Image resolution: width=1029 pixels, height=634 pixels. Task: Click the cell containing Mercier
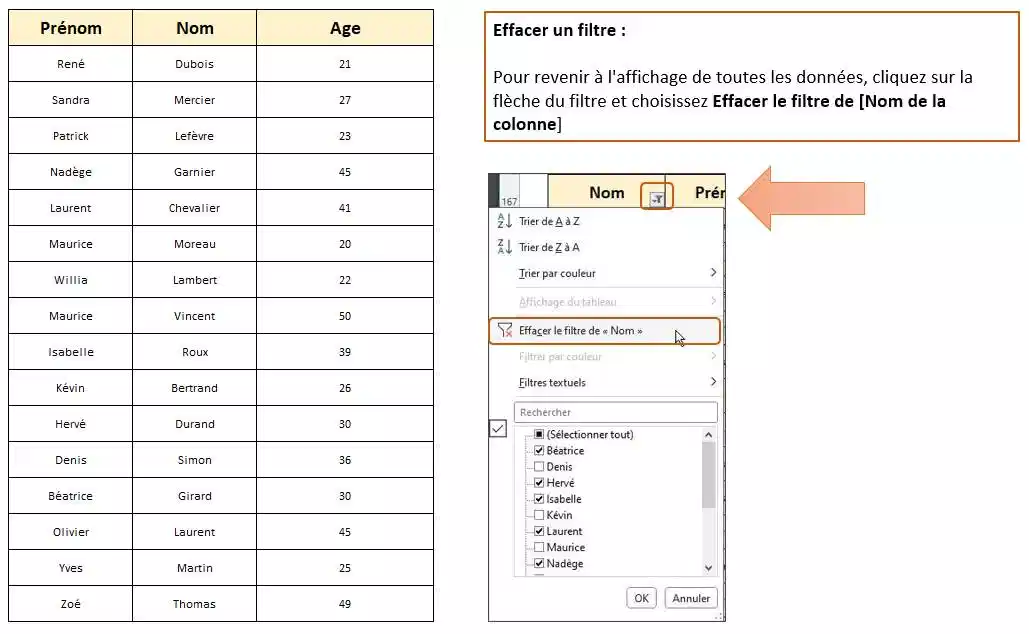click(x=195, y=100)
